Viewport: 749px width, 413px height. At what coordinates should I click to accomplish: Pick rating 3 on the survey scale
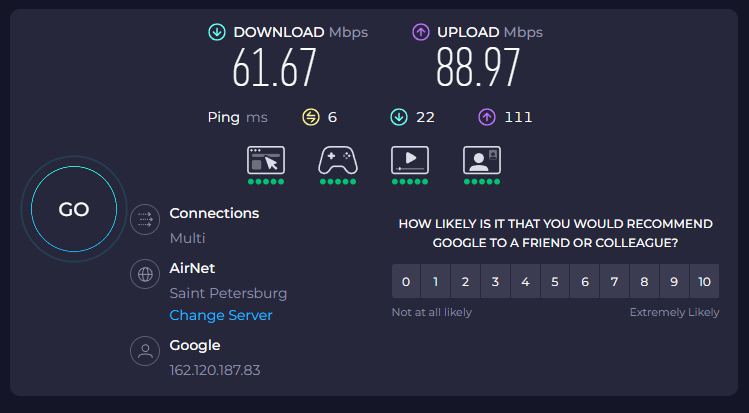(495, 282)
